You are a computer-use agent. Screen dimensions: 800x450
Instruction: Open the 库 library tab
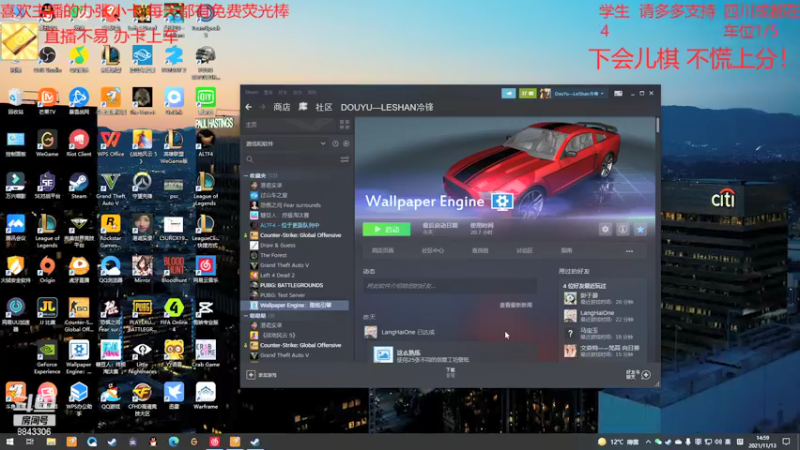click(303, 107)
